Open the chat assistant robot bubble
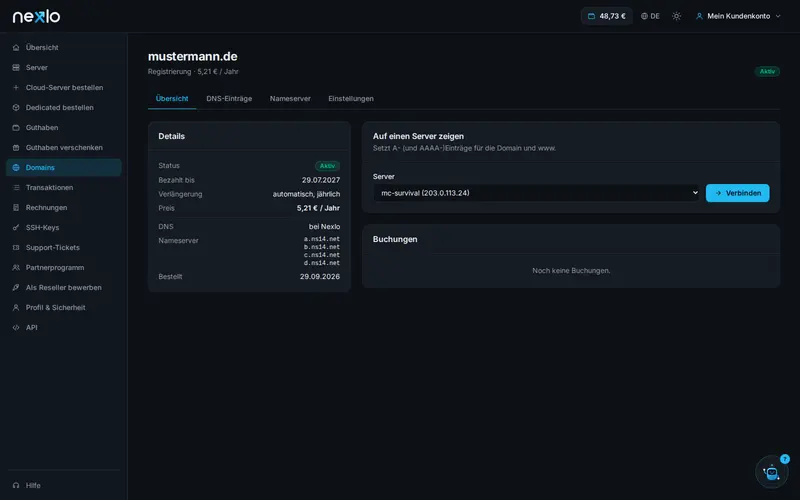This screenshot has width=800, height=500. click(771, 472)
